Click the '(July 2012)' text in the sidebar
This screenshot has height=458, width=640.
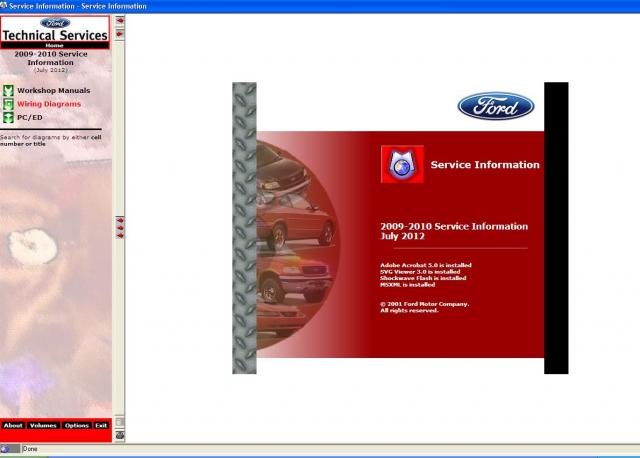51,70
